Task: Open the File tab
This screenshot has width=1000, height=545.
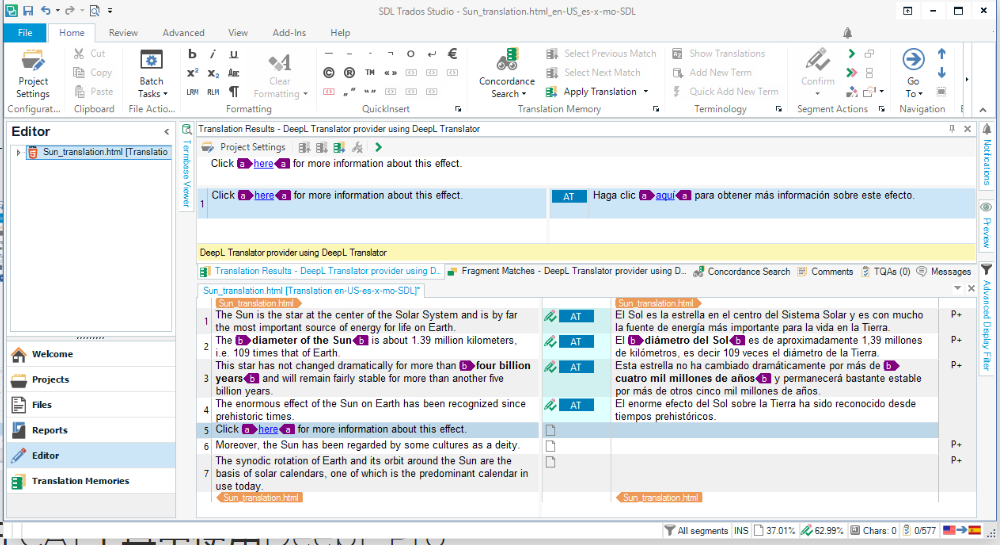Action: (x=25, y=33)
